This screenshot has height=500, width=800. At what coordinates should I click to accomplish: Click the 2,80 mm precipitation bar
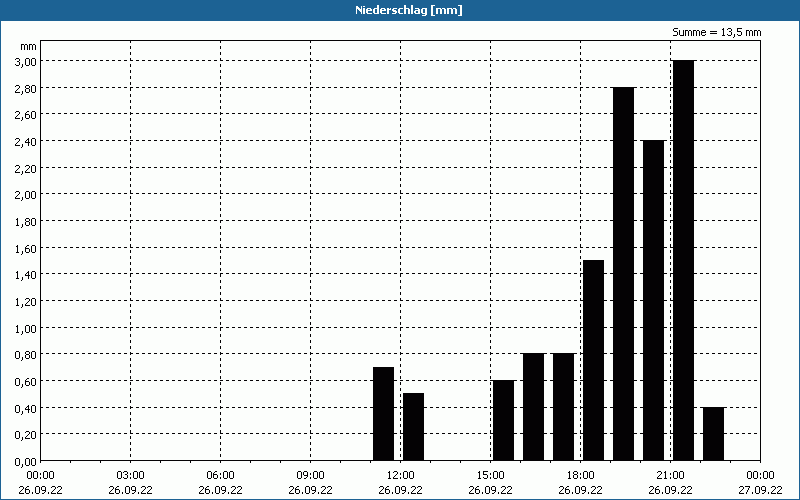coord(623,274)
